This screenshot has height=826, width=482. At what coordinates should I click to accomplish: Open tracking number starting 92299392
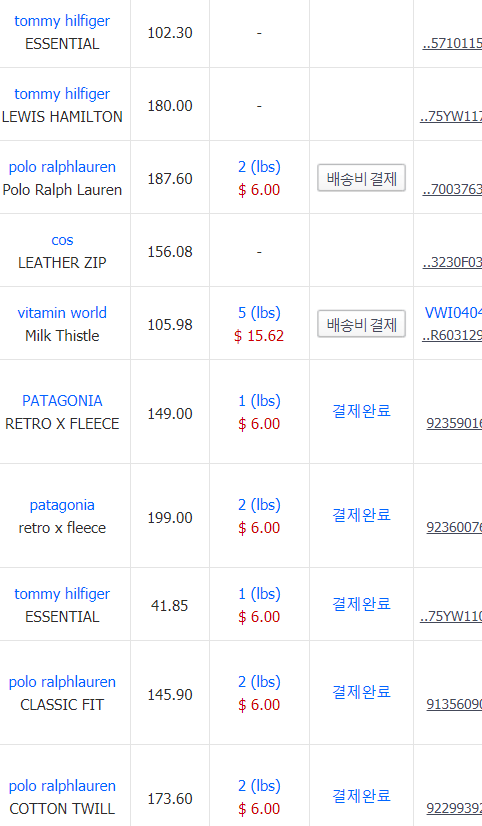point(454,808)
